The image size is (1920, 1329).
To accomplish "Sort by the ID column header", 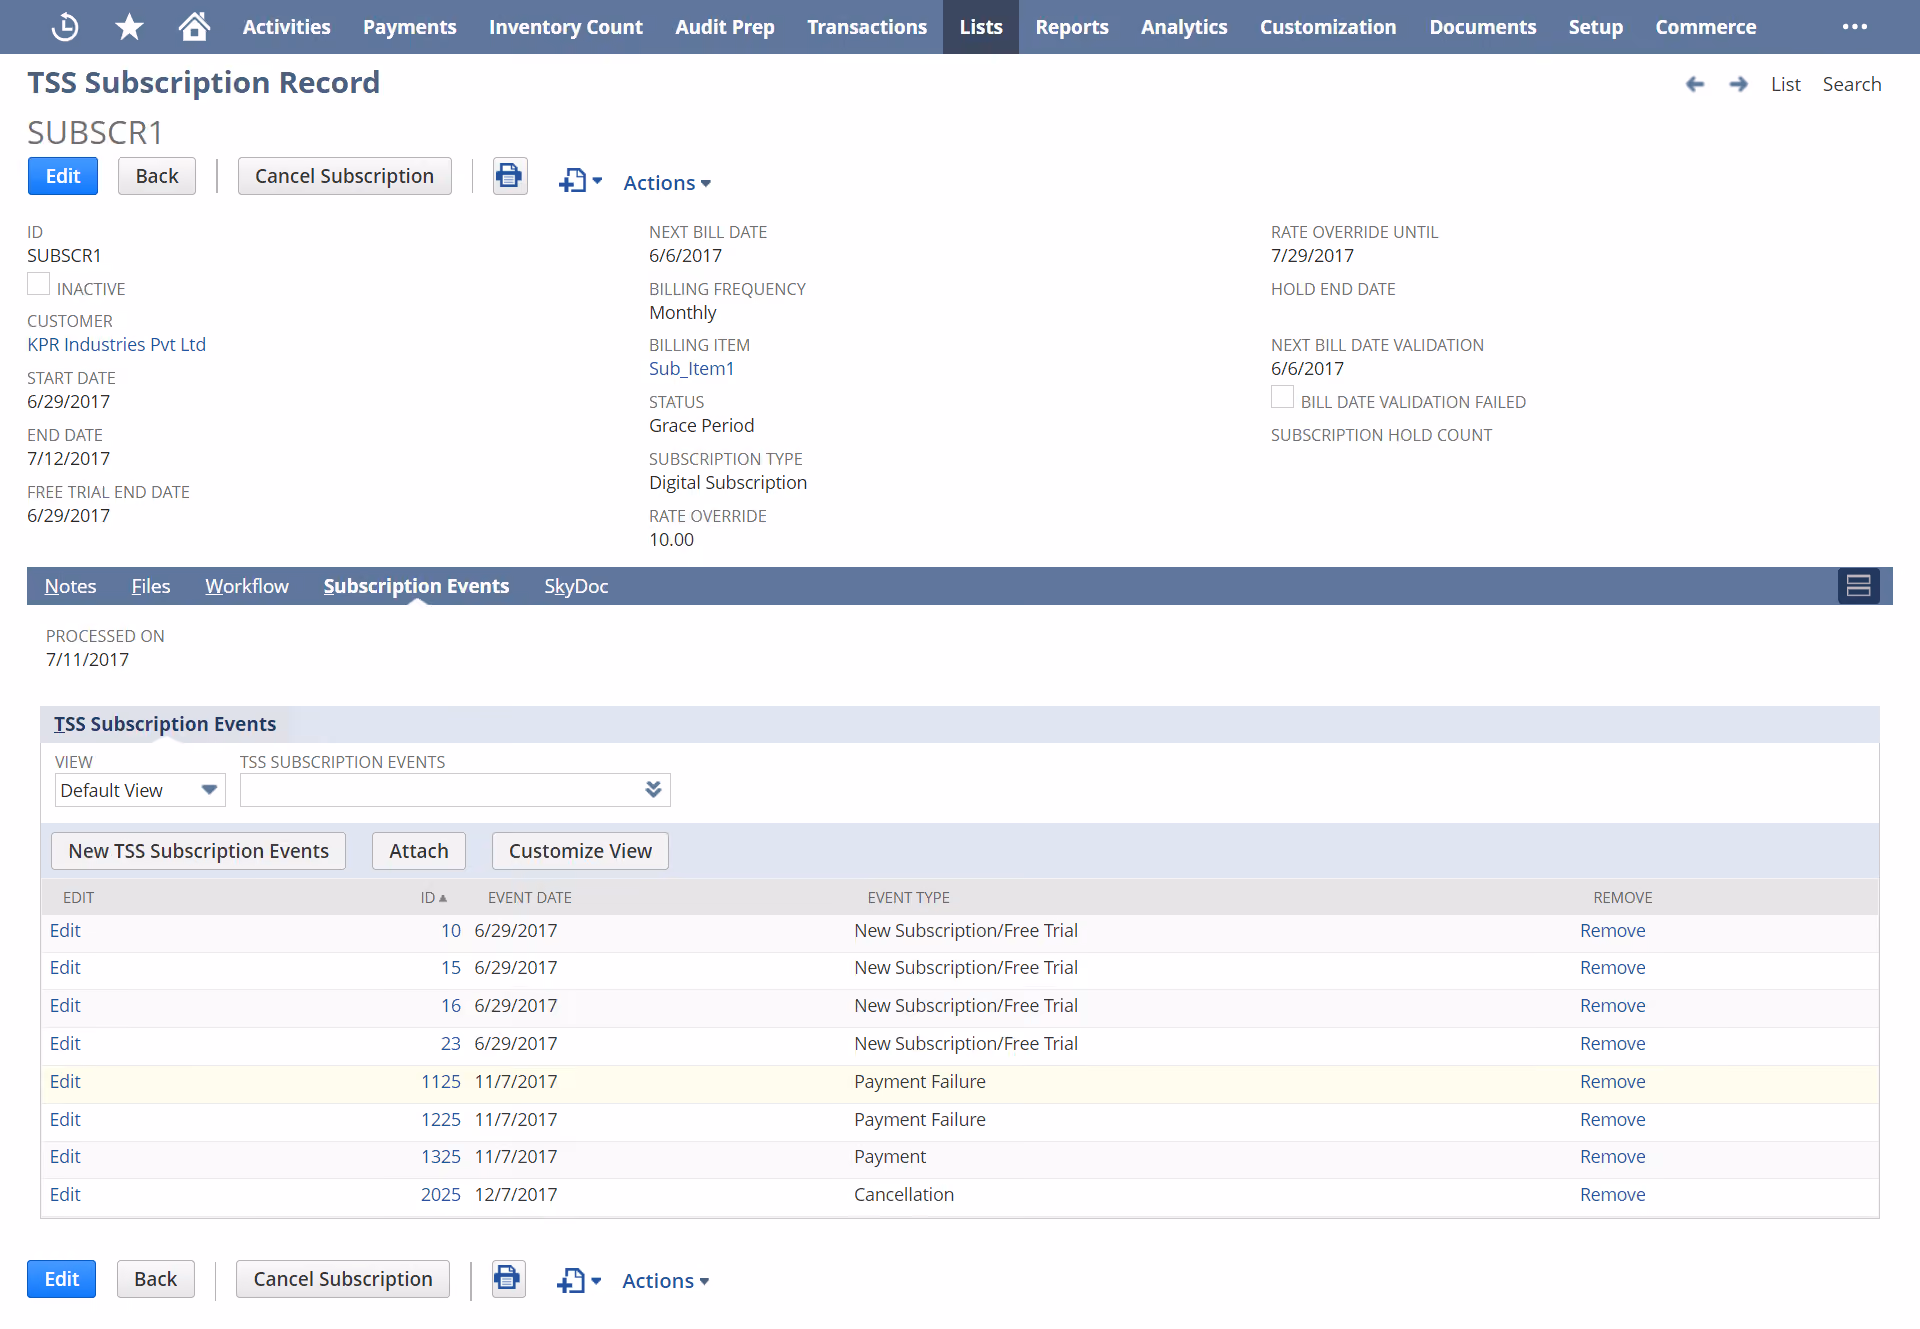I will pos(433,898).
